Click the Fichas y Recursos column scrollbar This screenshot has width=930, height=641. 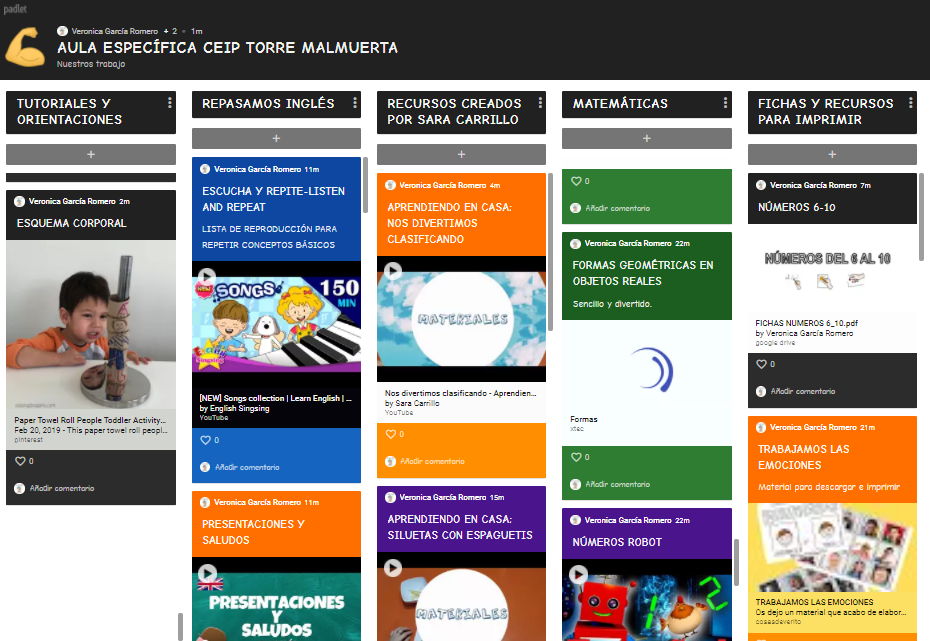click(x=921, y=216)
